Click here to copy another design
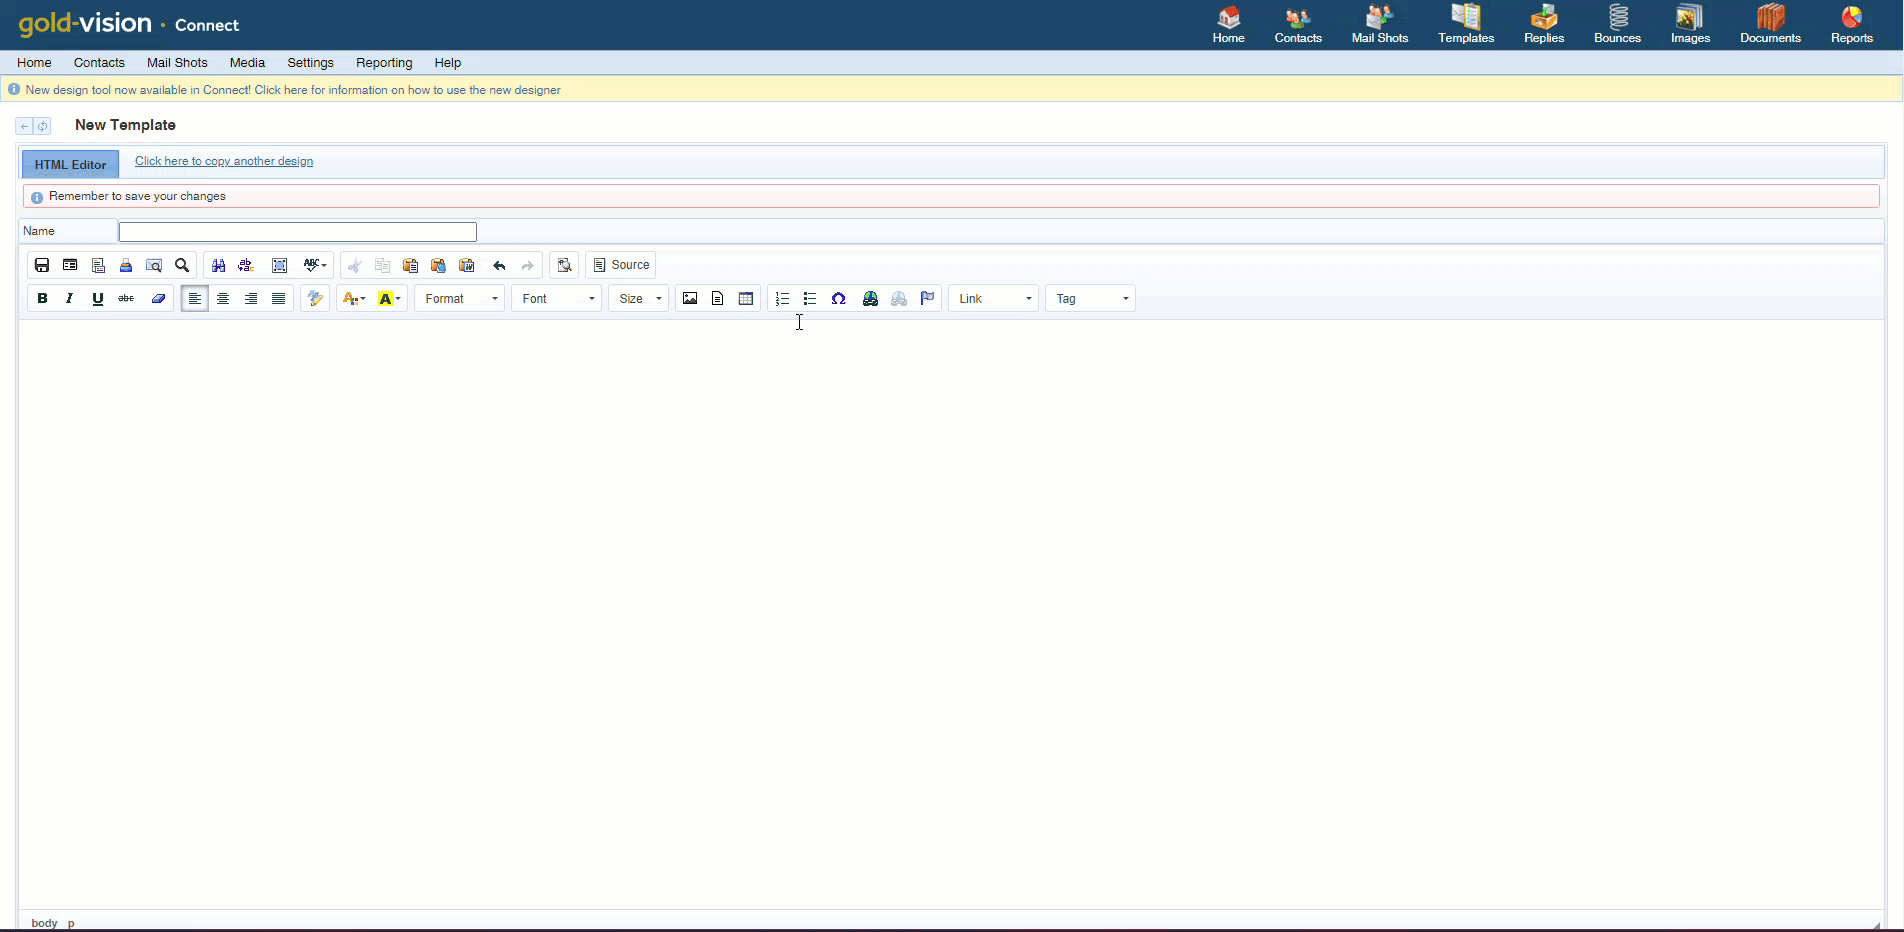 (223, 161)
